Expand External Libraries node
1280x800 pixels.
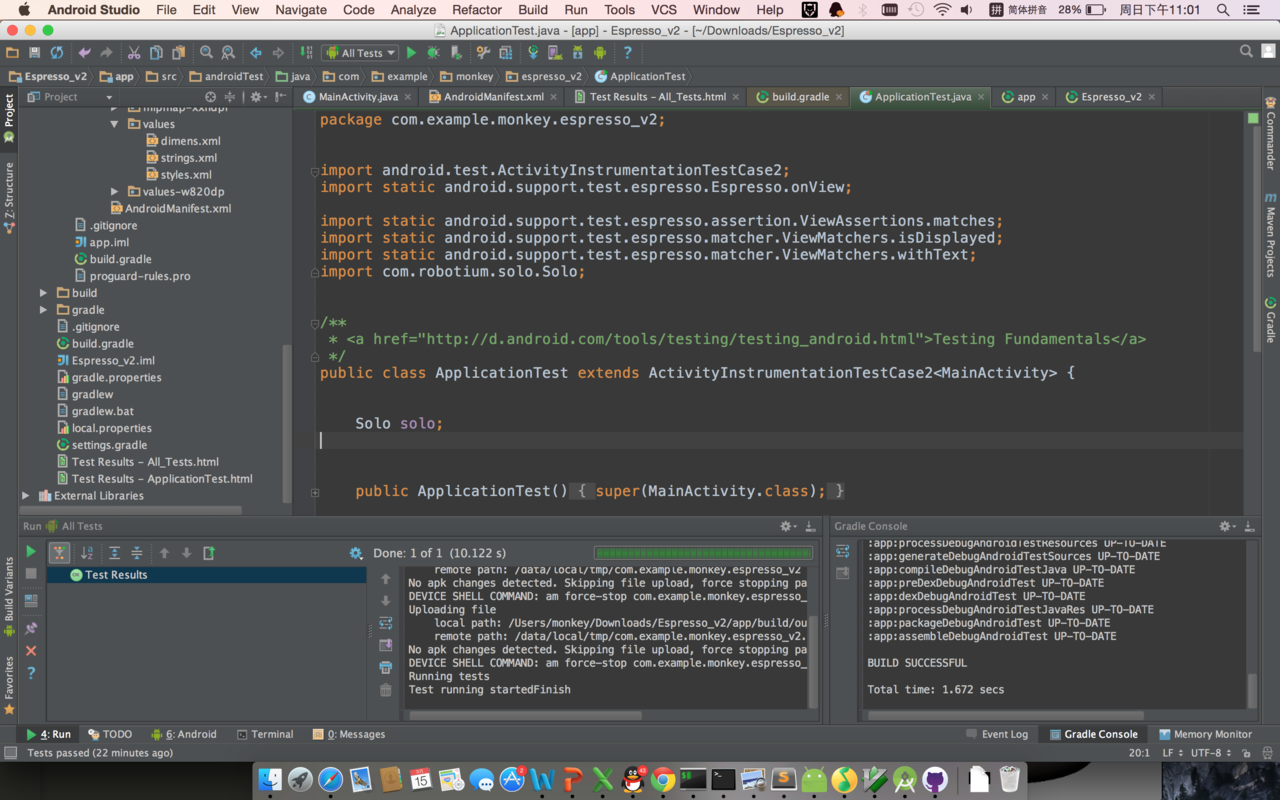tap(26, 495)
